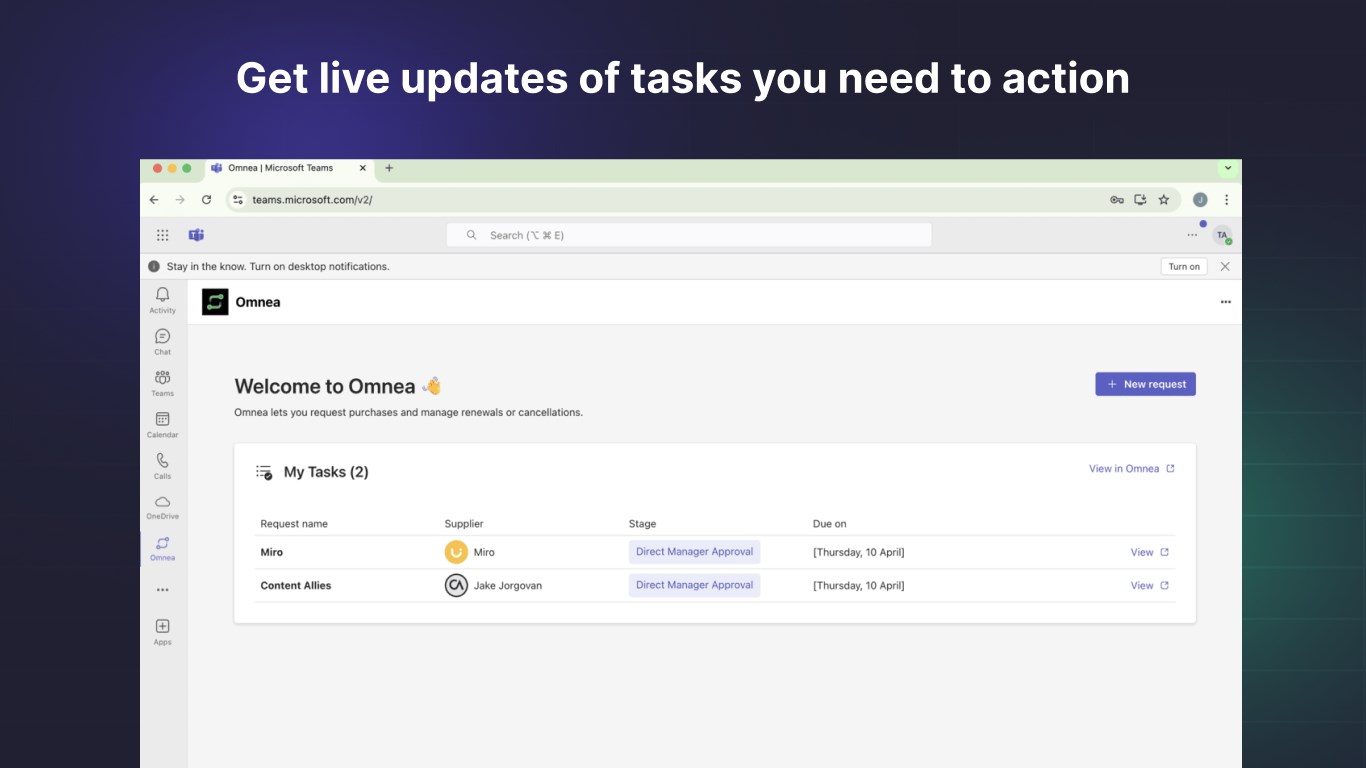
Task: Open the Apps store in sidebar
Action: point(163,631)
